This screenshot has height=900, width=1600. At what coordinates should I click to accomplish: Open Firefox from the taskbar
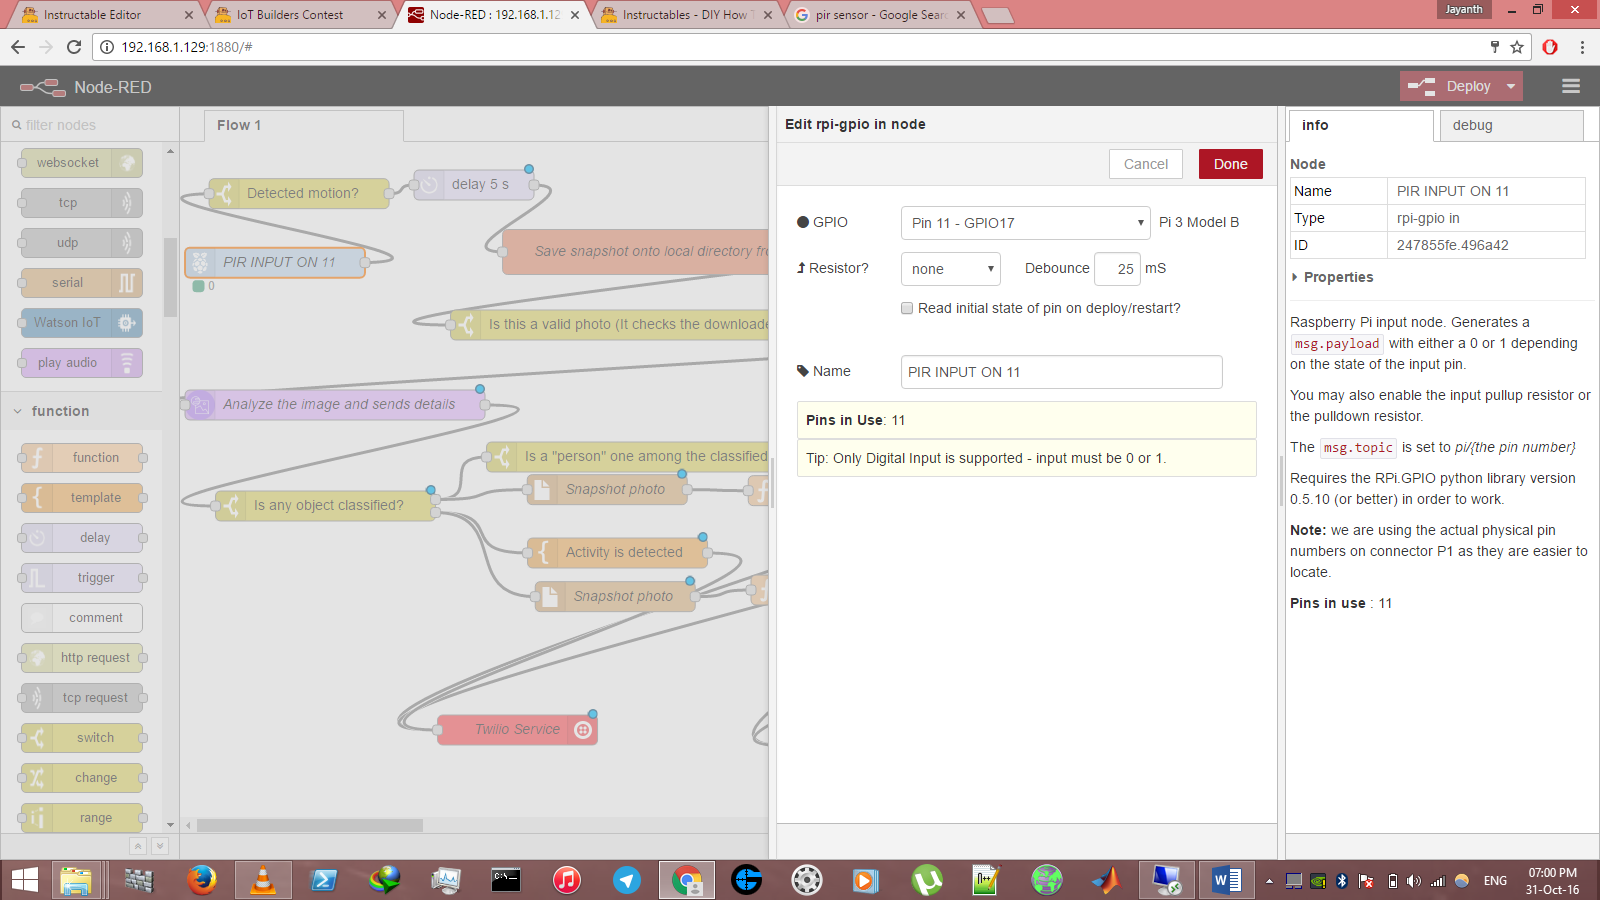click(202, 880)
